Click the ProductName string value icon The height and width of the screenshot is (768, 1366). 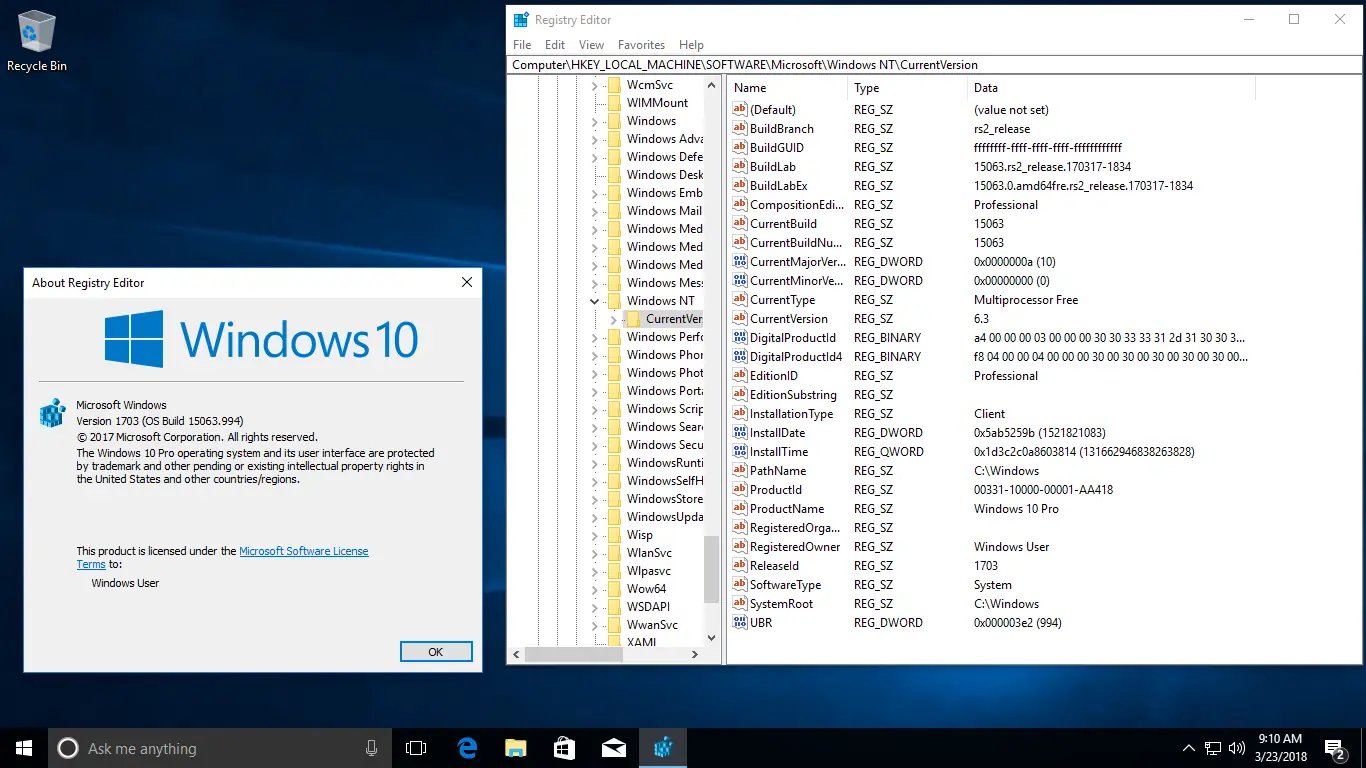click(740, 509)
